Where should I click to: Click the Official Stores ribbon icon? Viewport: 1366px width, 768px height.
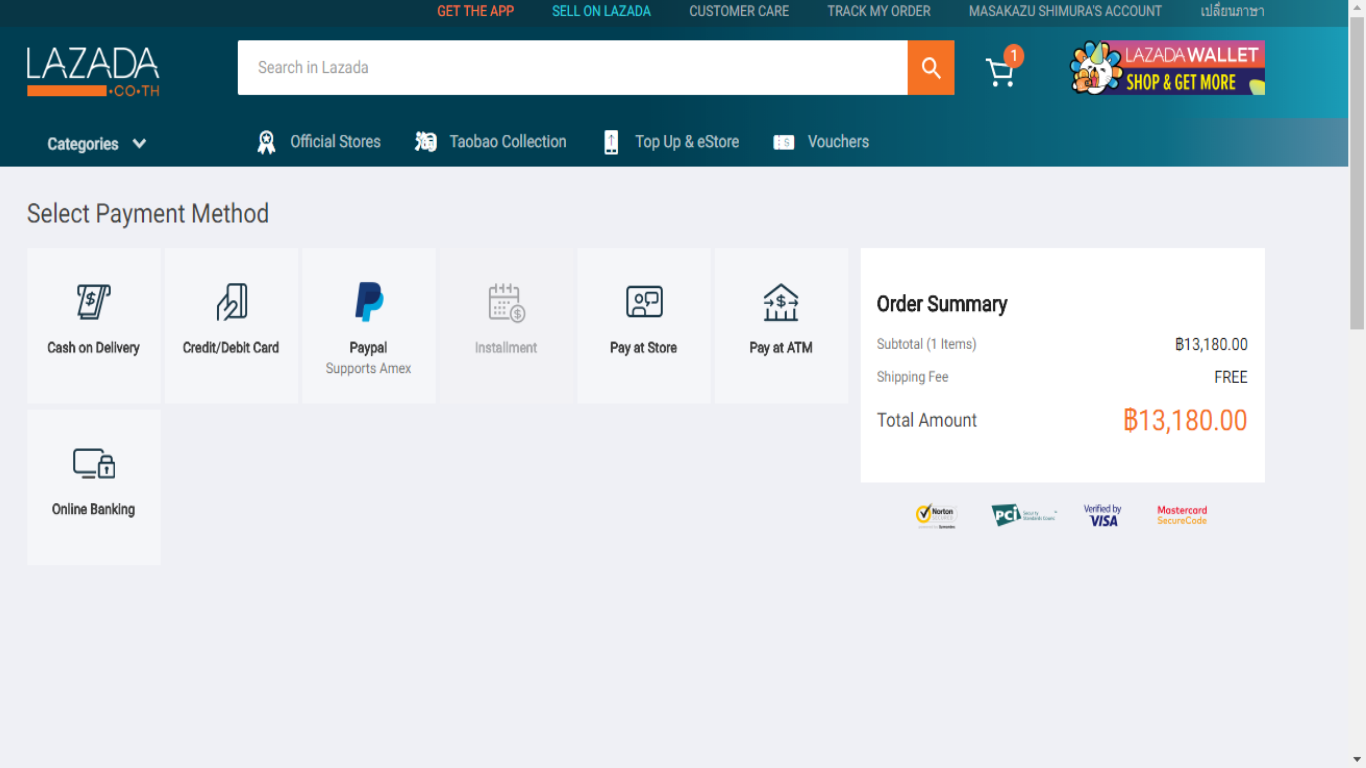point(266,142)
